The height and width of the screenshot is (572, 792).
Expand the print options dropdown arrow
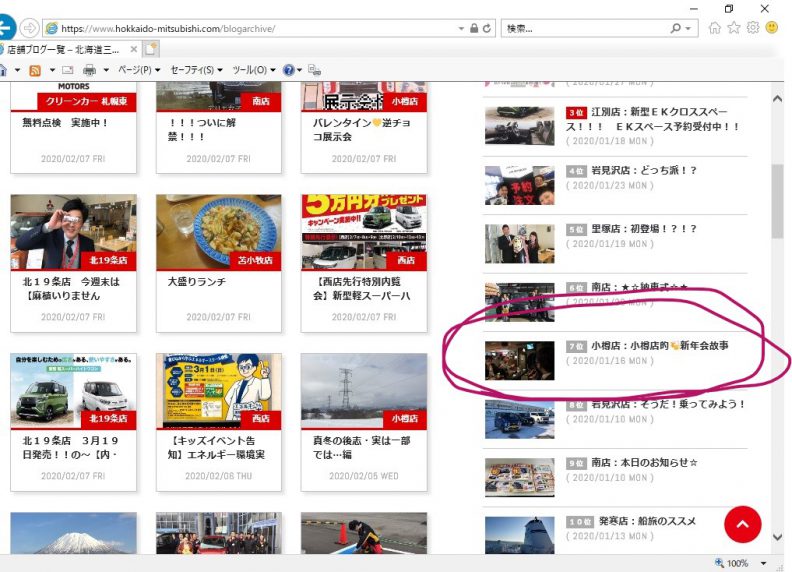[x=106, y=70]
